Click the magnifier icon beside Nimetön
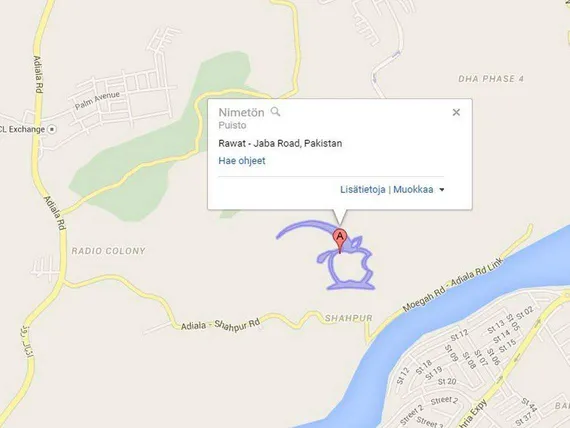This screenshot has height=428, width=570. pyautogui.click(x=275, y=112)
